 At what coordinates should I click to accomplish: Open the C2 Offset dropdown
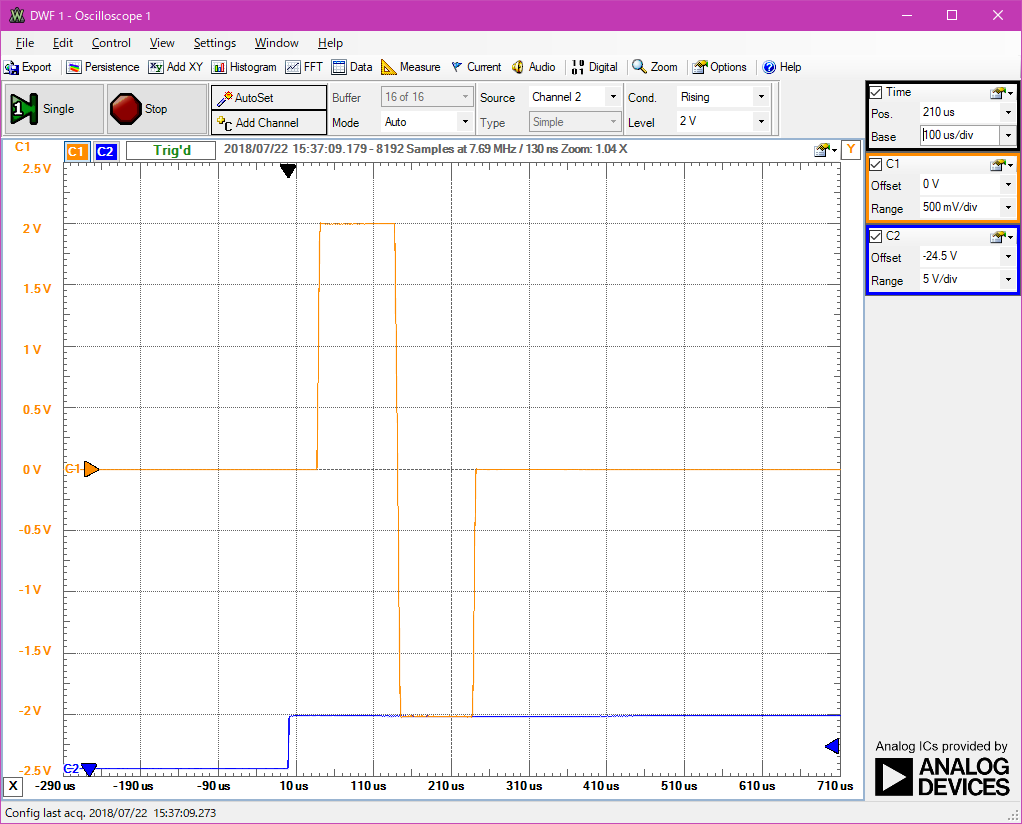tap(1008, 256)
